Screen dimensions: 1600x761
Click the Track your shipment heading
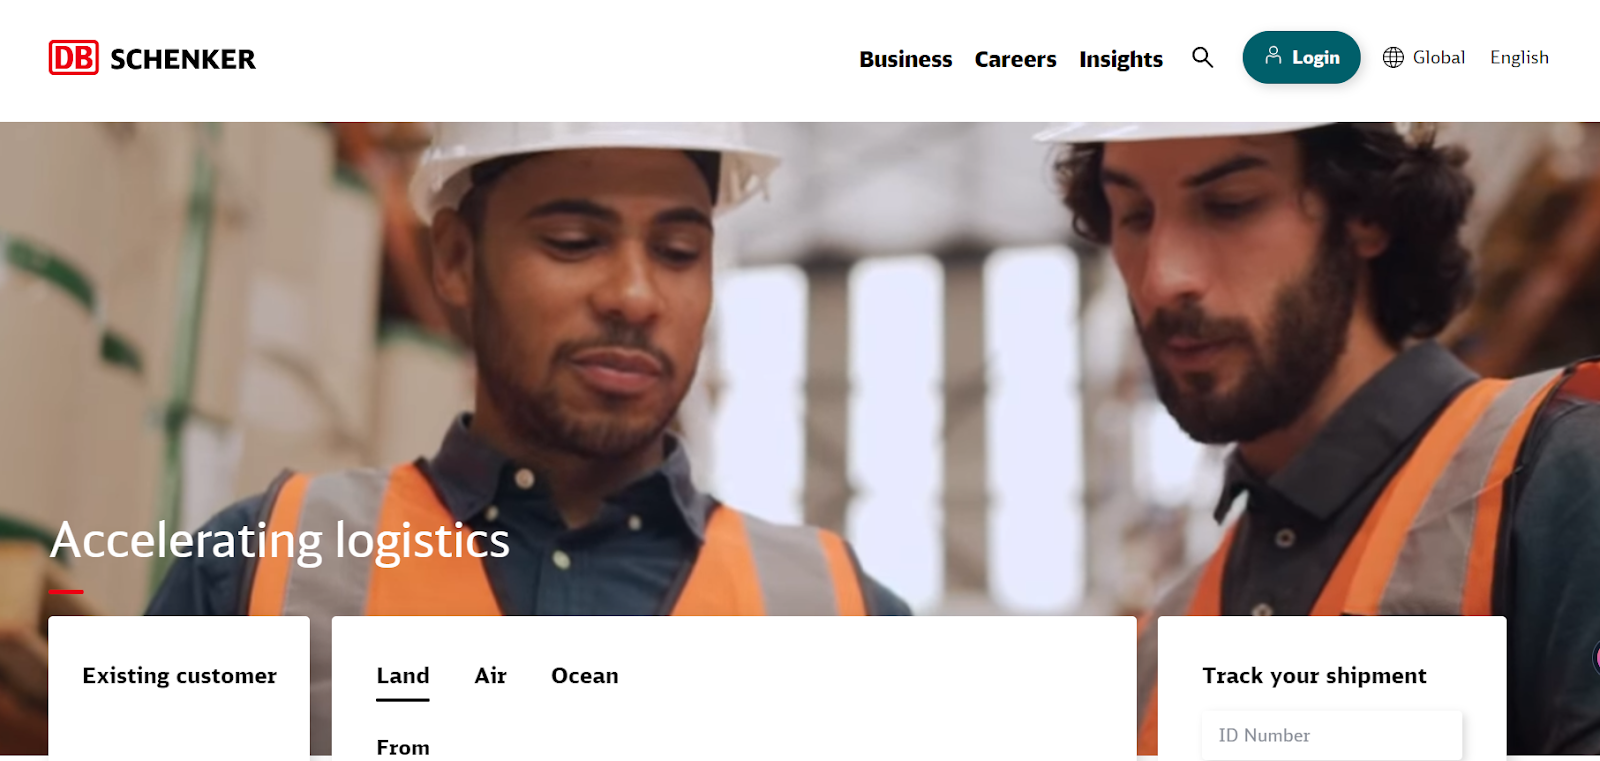point(1314,676)
